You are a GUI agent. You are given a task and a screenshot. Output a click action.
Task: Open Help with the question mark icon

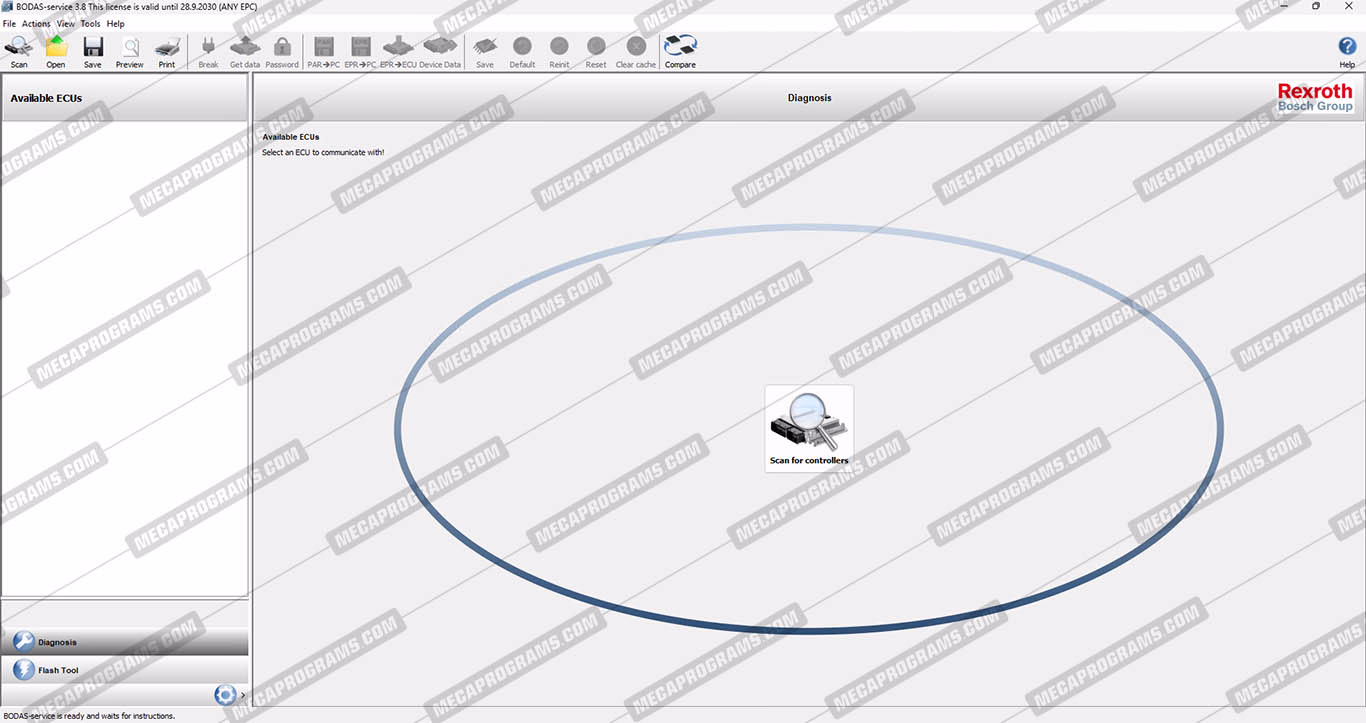1347,51
